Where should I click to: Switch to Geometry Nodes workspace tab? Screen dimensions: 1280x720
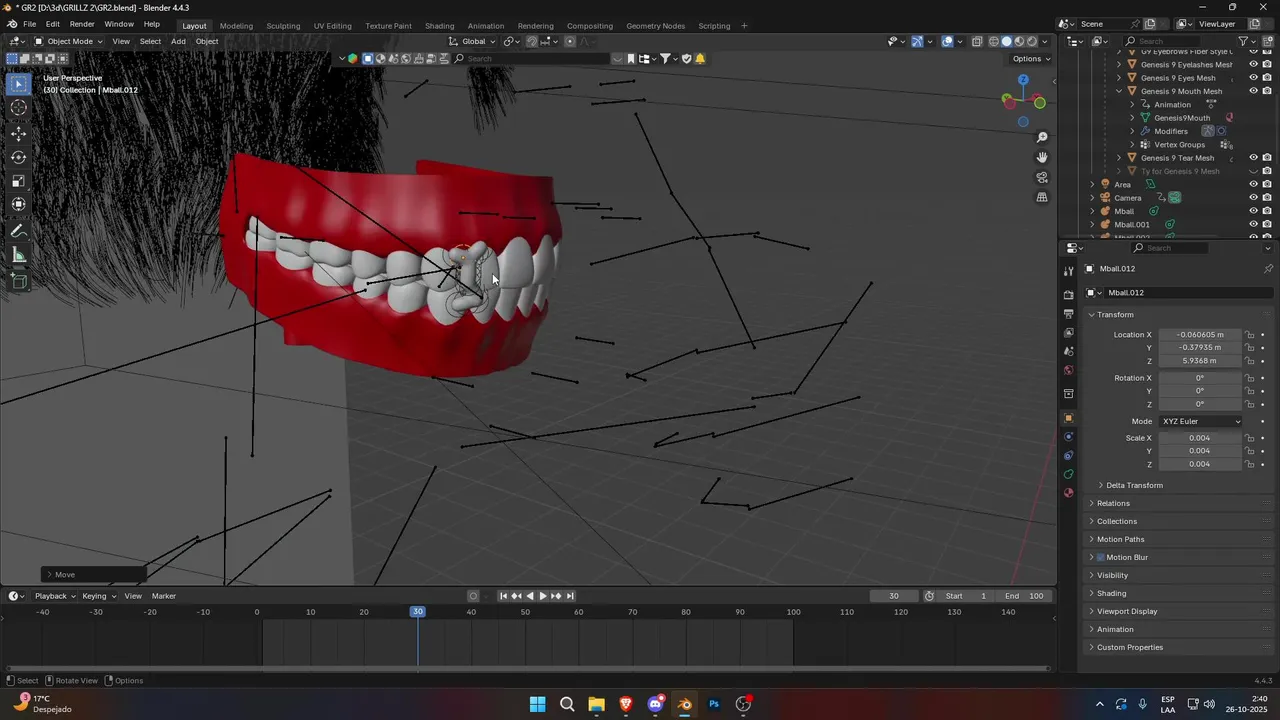(655, 26)
